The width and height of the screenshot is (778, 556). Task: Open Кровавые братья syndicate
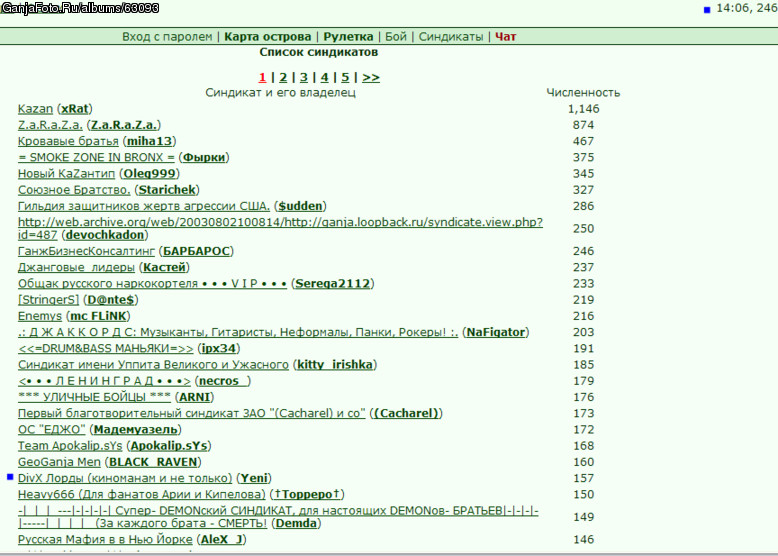[x=68, y=141]
